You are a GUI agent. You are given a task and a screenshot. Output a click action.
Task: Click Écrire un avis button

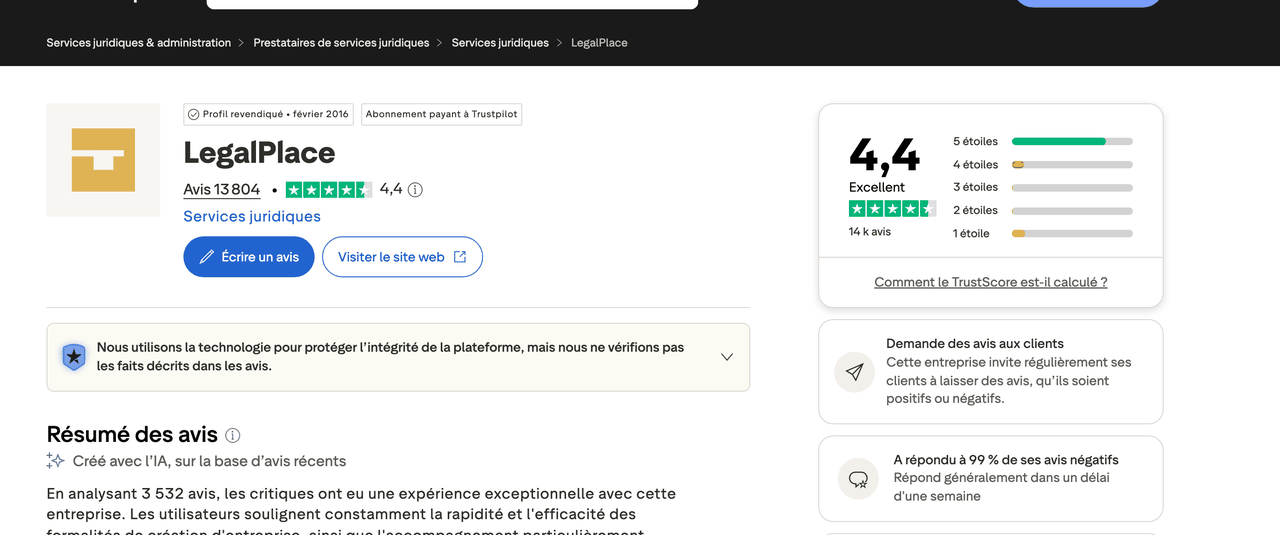249,257
